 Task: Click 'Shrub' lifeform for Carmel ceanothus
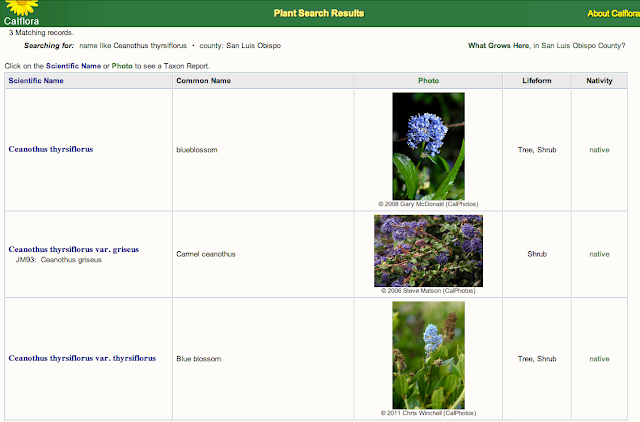[537, 254]
